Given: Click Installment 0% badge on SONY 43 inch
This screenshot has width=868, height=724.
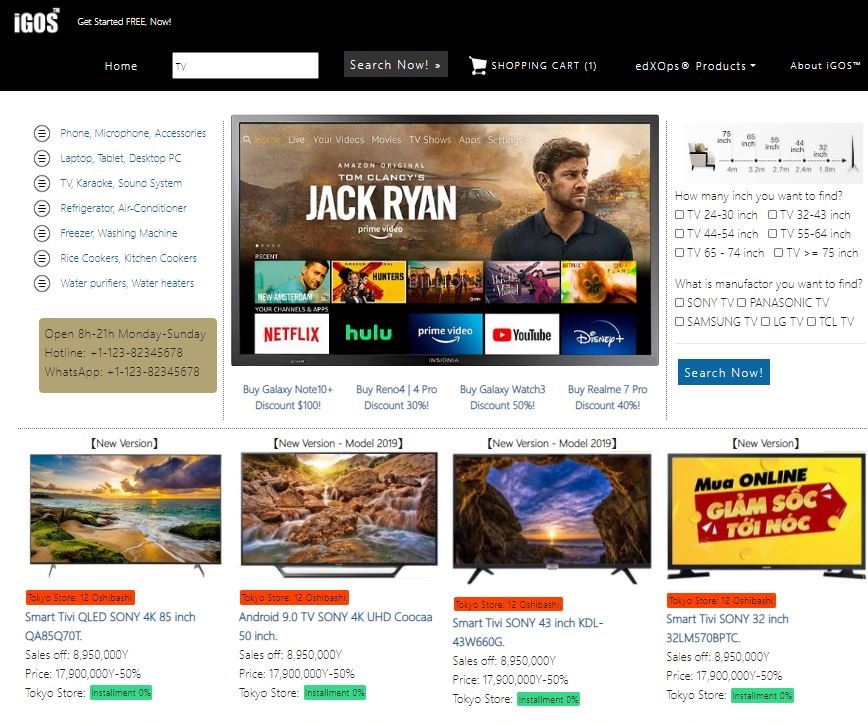Looking at the screenshot, I should (x=548, y=699).
